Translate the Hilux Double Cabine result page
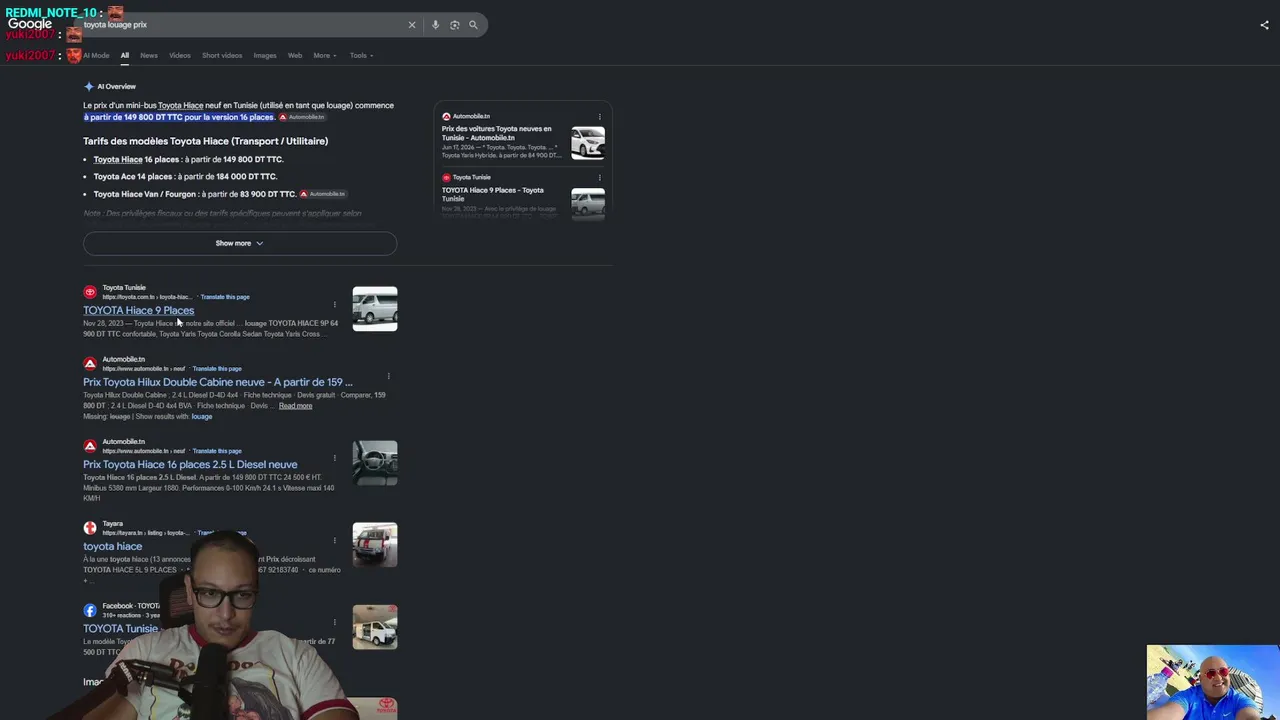 [217, 369]
